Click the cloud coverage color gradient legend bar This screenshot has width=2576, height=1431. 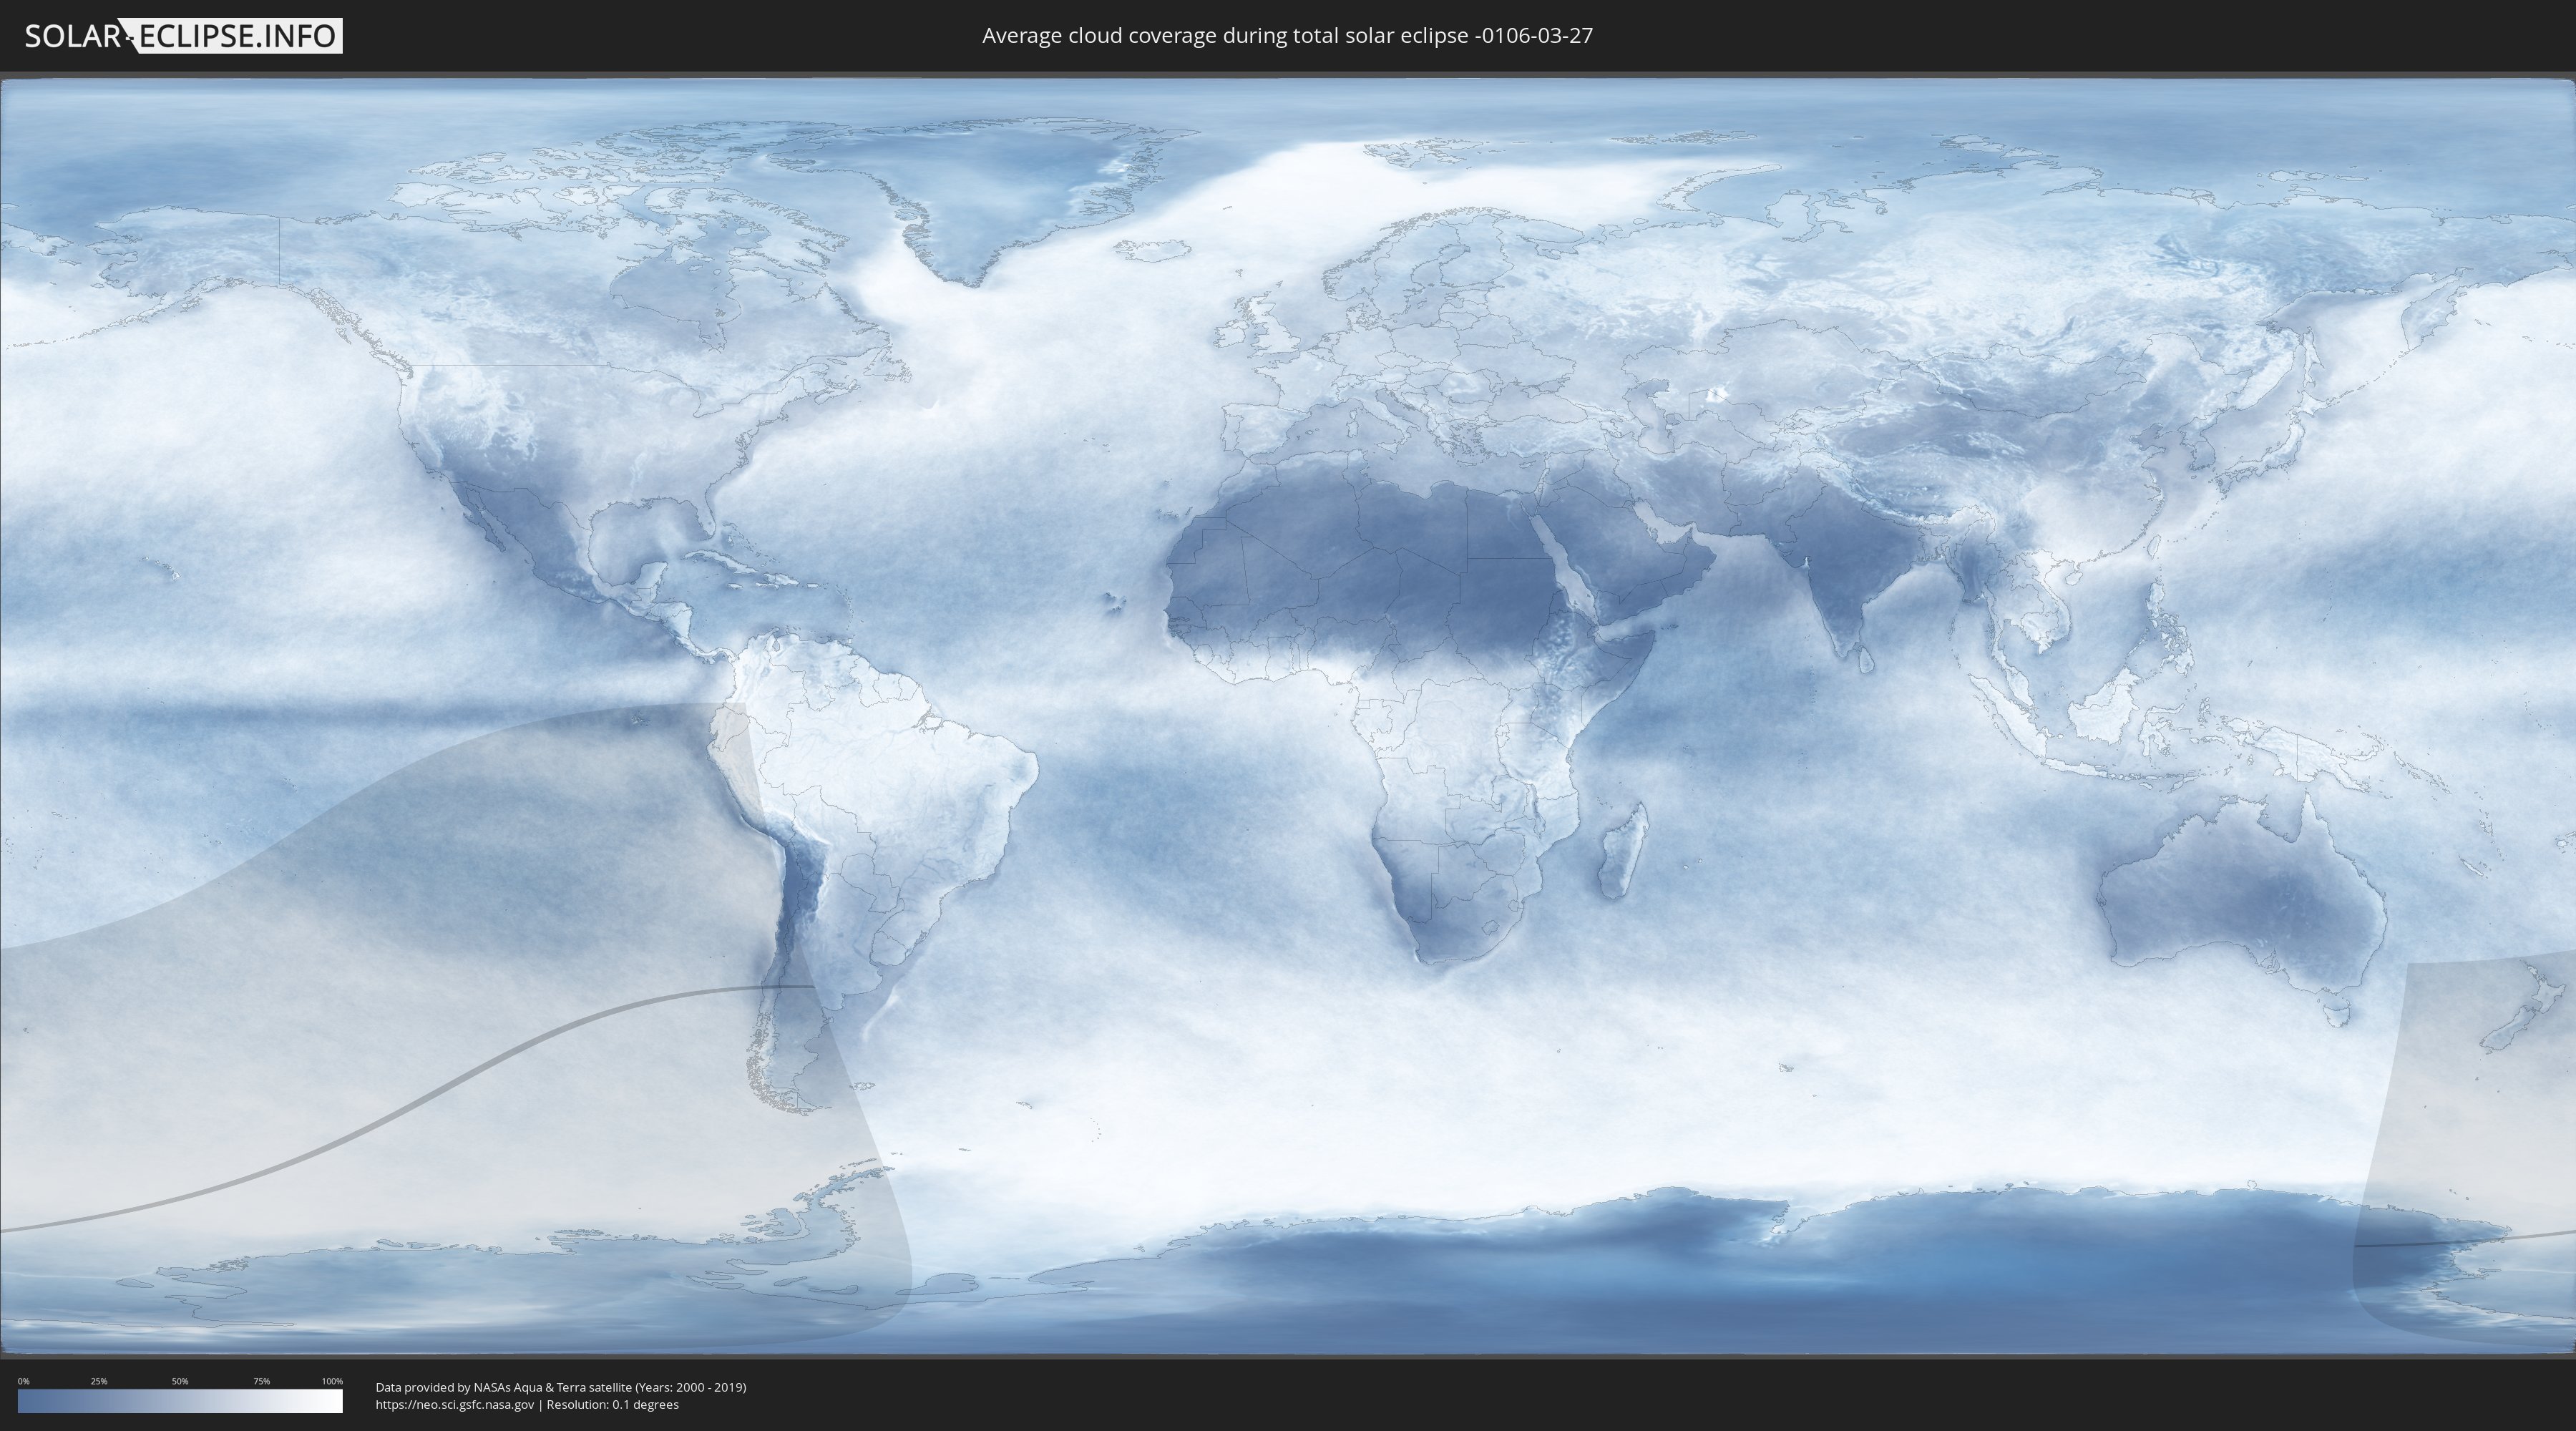pos(180,1401)
